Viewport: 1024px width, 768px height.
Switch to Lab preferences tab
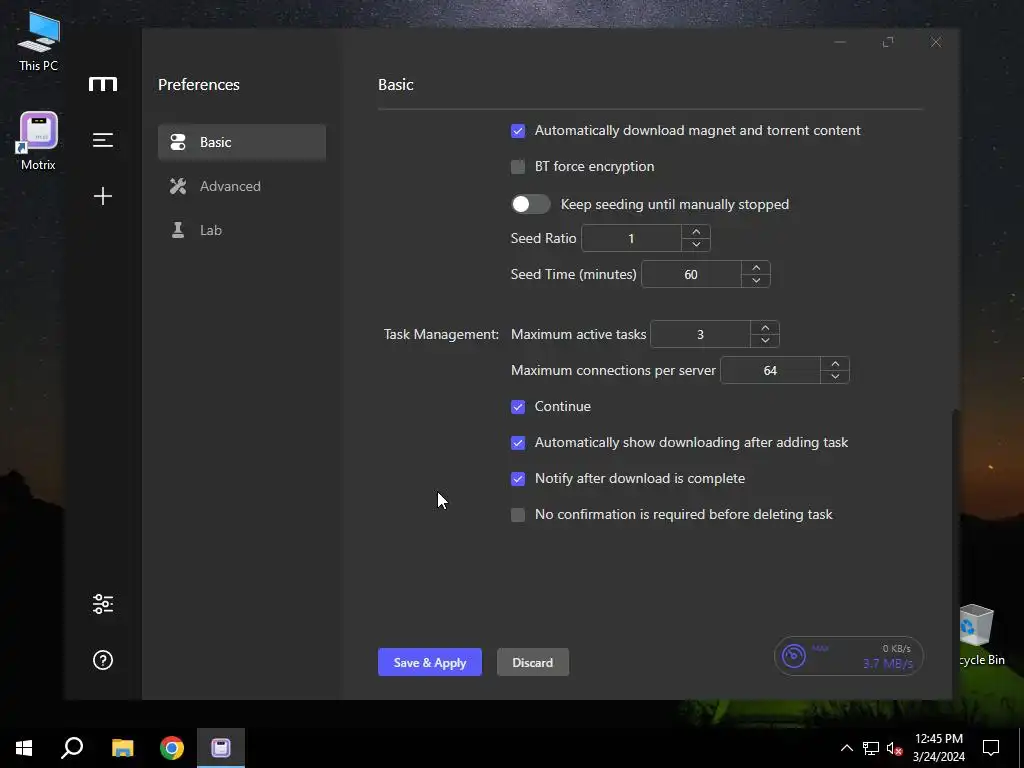(x=242, y=230)
